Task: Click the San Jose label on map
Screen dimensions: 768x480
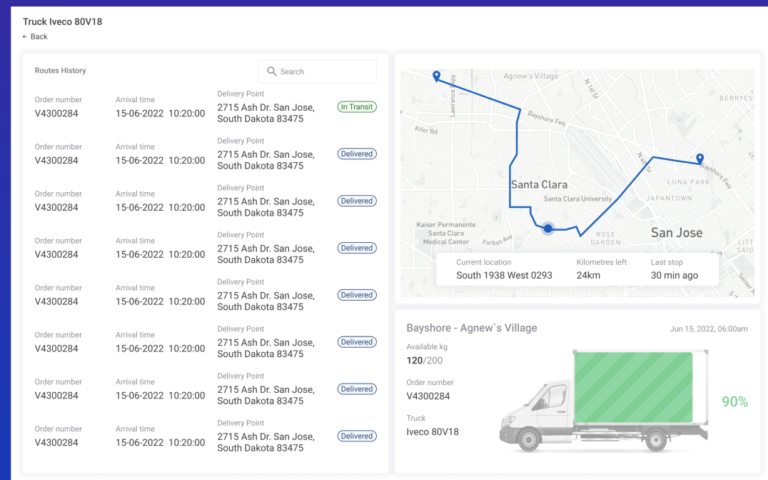Action: click(676, 233)
